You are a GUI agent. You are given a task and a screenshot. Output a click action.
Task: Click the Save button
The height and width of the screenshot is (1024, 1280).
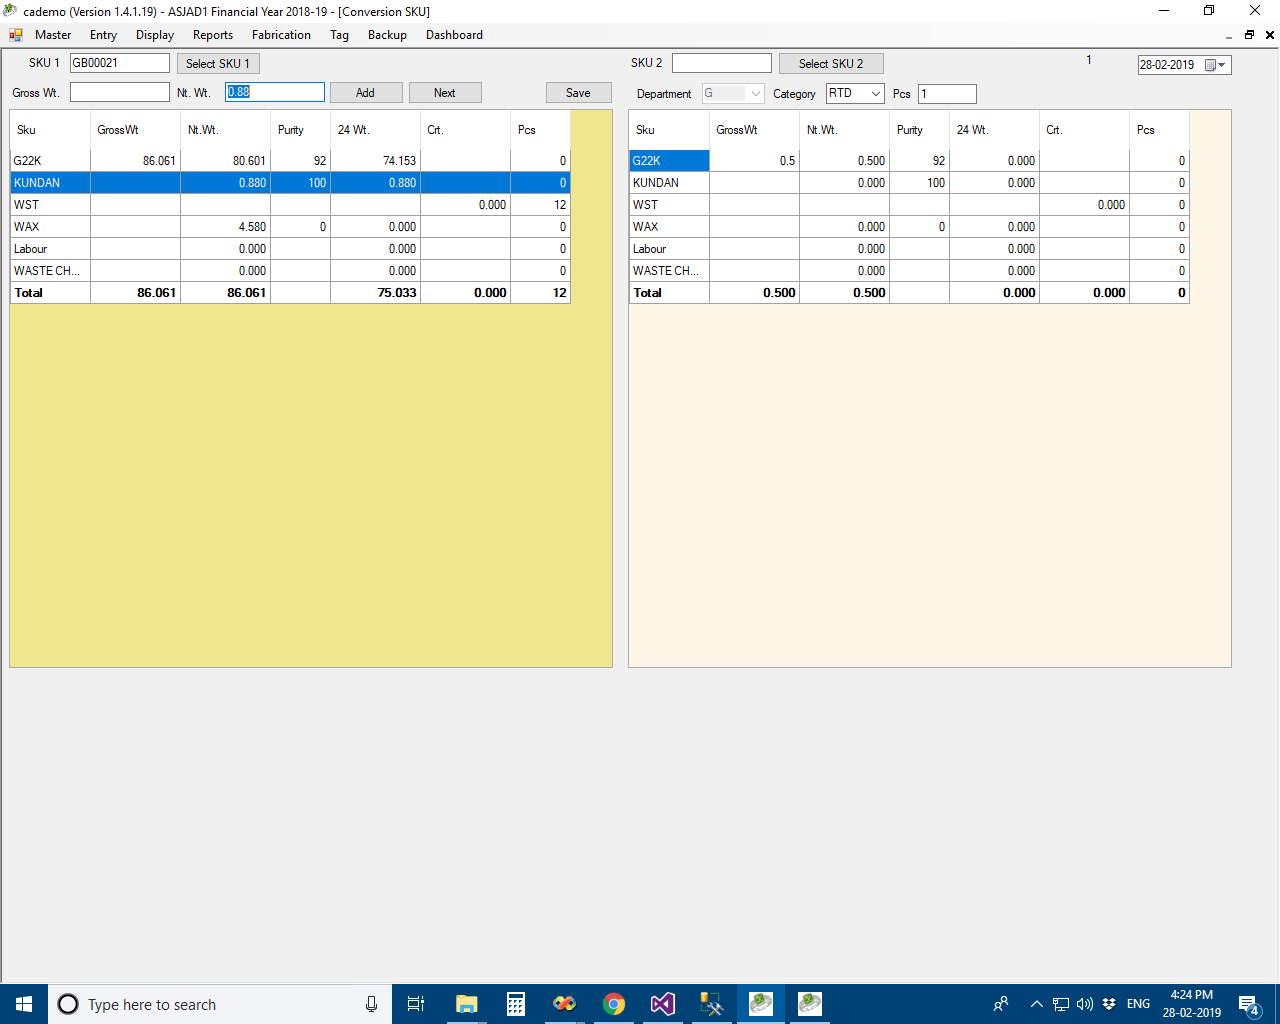pyautogui.click(x=578, y=93)
